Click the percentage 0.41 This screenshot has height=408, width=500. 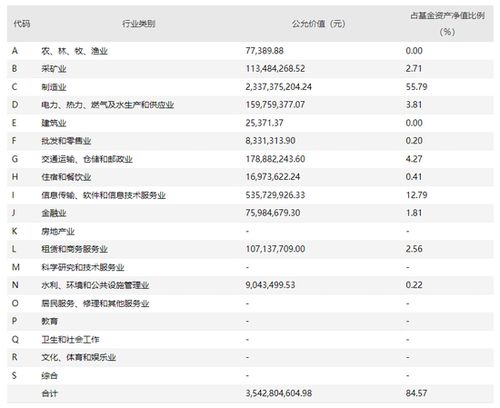[414, 177]
